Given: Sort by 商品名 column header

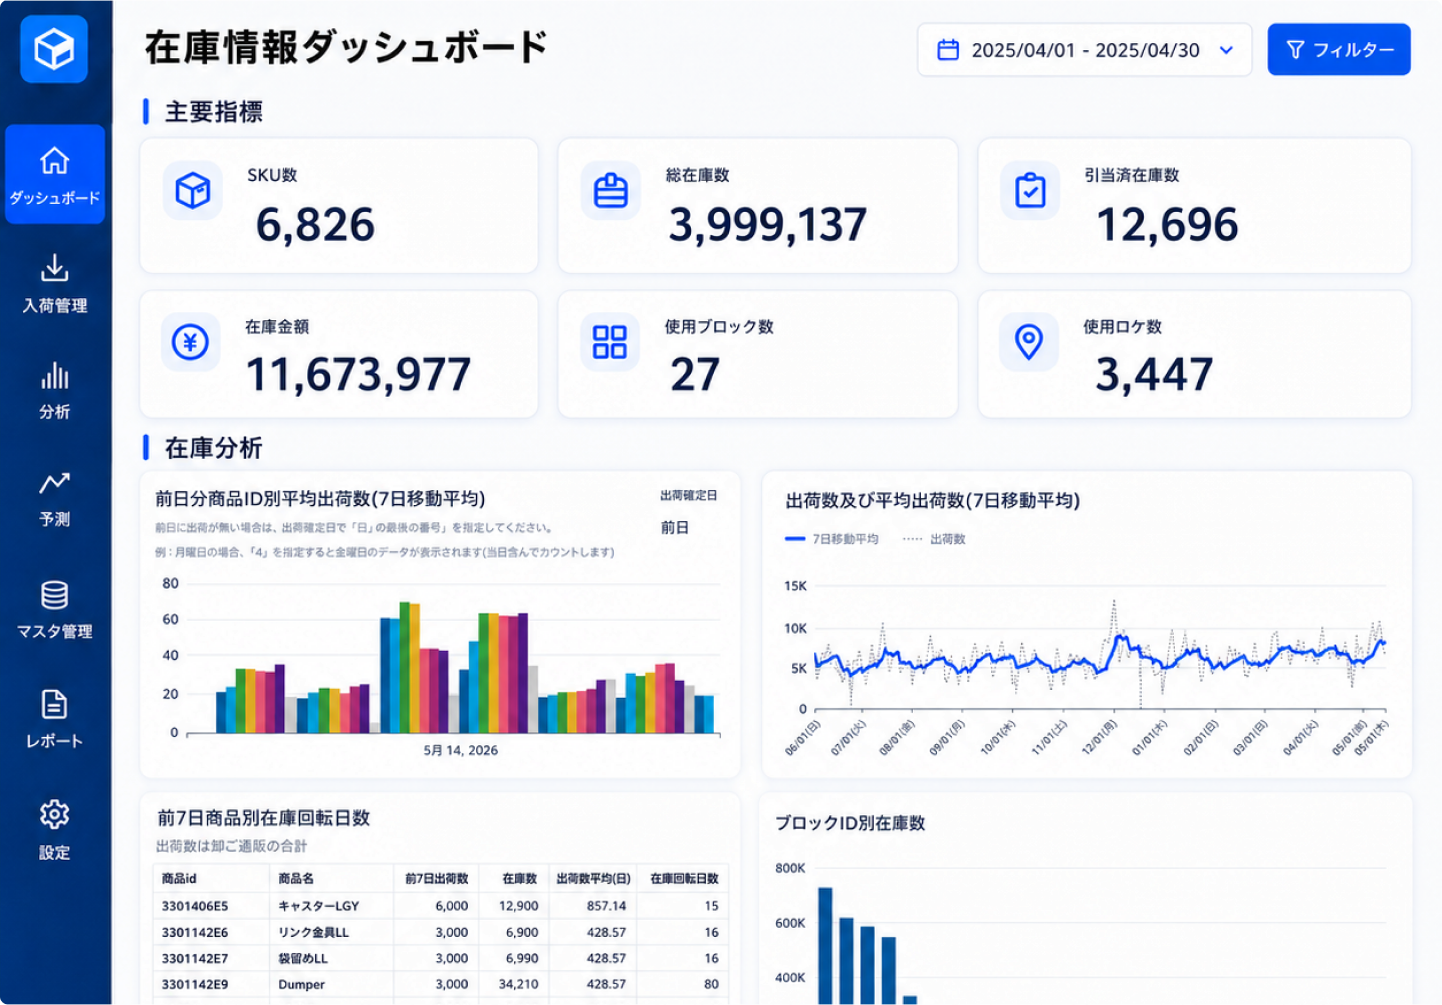Looking at the screenshot, I should pos(296,878).
